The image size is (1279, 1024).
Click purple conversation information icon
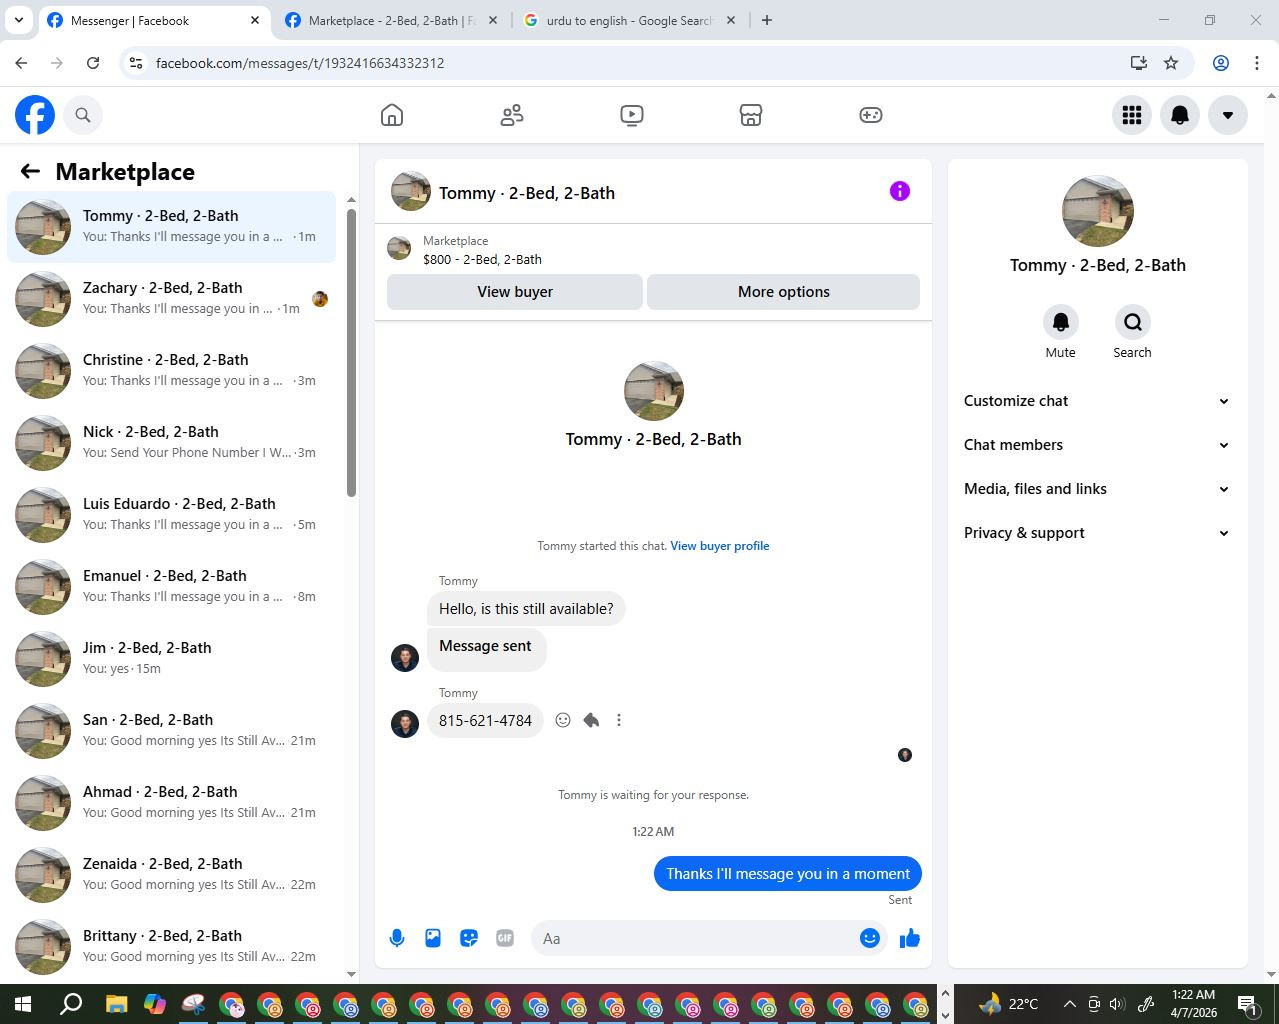coord(900,191)
